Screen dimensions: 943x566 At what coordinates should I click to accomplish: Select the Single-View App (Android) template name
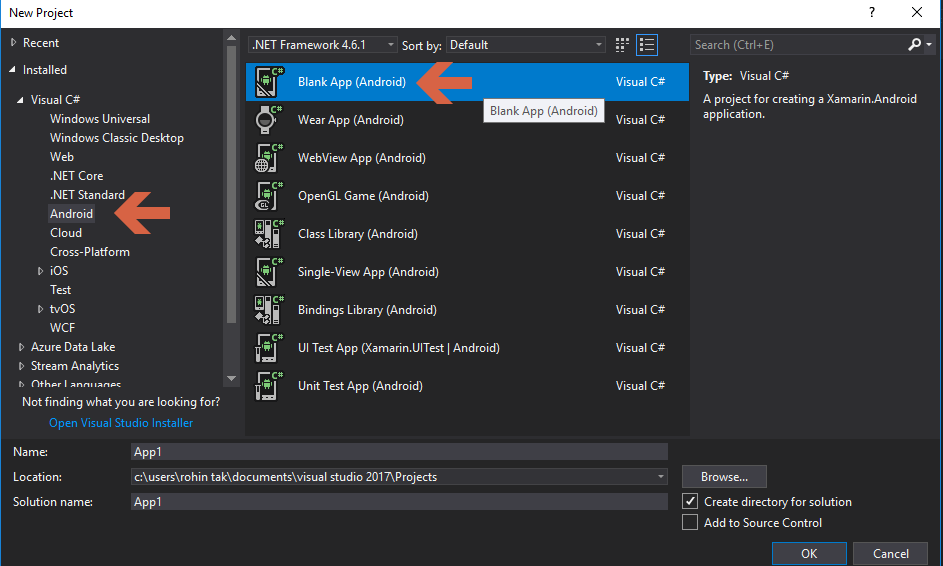[368, 272]
